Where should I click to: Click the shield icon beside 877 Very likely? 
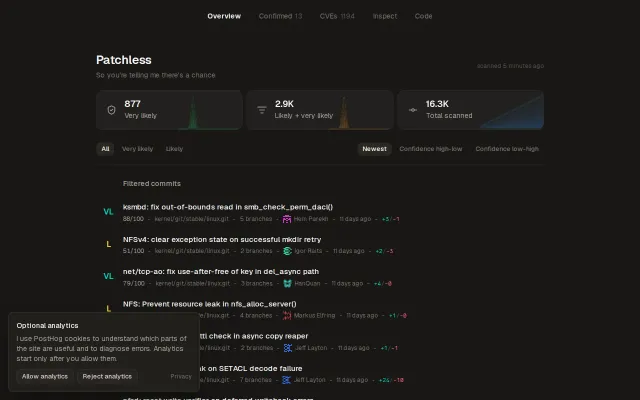tap(111, 110)
